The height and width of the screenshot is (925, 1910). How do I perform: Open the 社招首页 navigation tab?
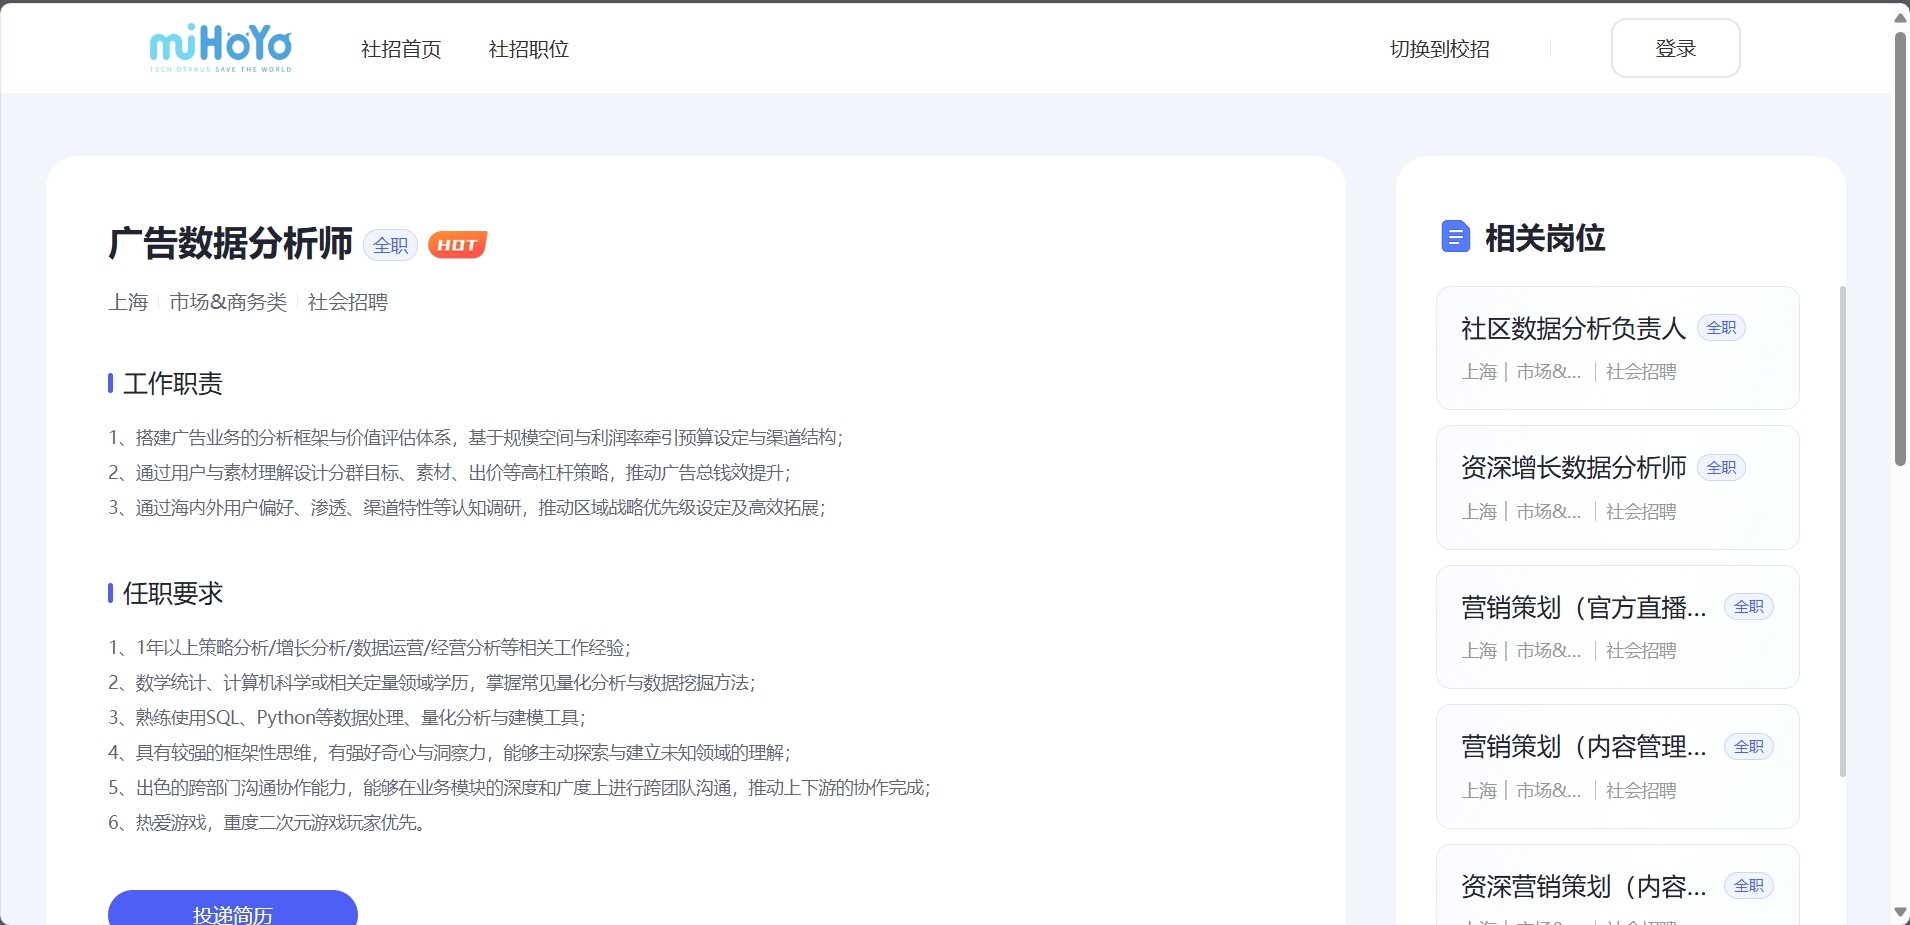(401, 49)
